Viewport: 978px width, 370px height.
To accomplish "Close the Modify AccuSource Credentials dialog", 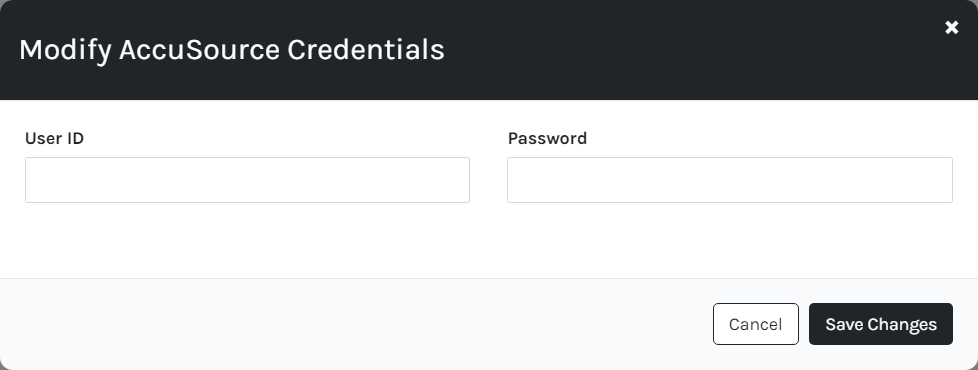I will pos(951,27).
